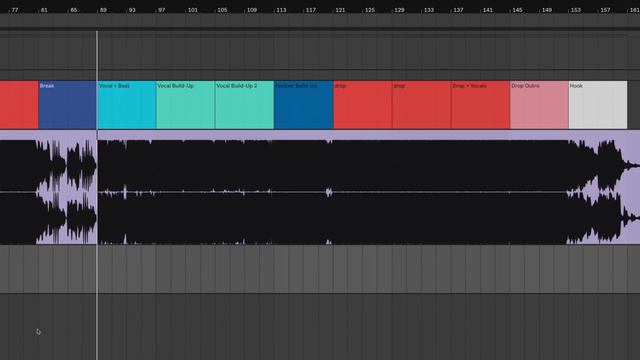640x360 pixels.
Task: Click bar 113 on the ruler
Action: 281,10
